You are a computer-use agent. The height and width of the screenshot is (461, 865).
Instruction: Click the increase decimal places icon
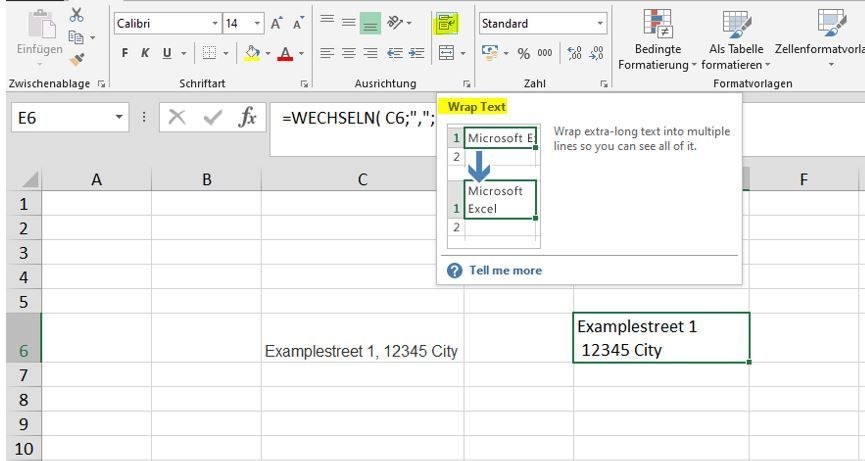tap(575, 53)
